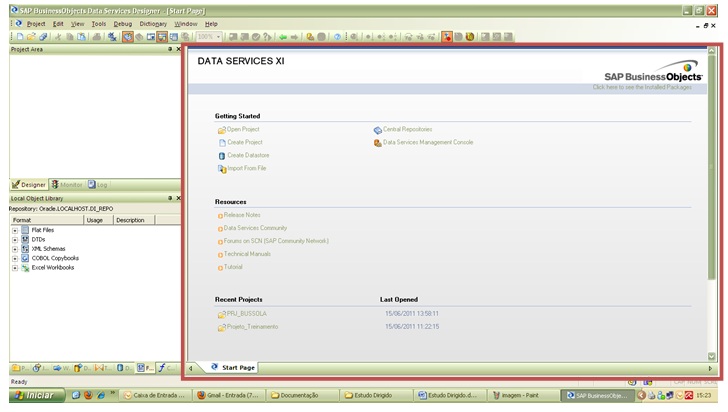This screenshot has width=728, height=412.
Task: Open Forums on SCN link
Action: pyautogui.click(x=276, y=241)
